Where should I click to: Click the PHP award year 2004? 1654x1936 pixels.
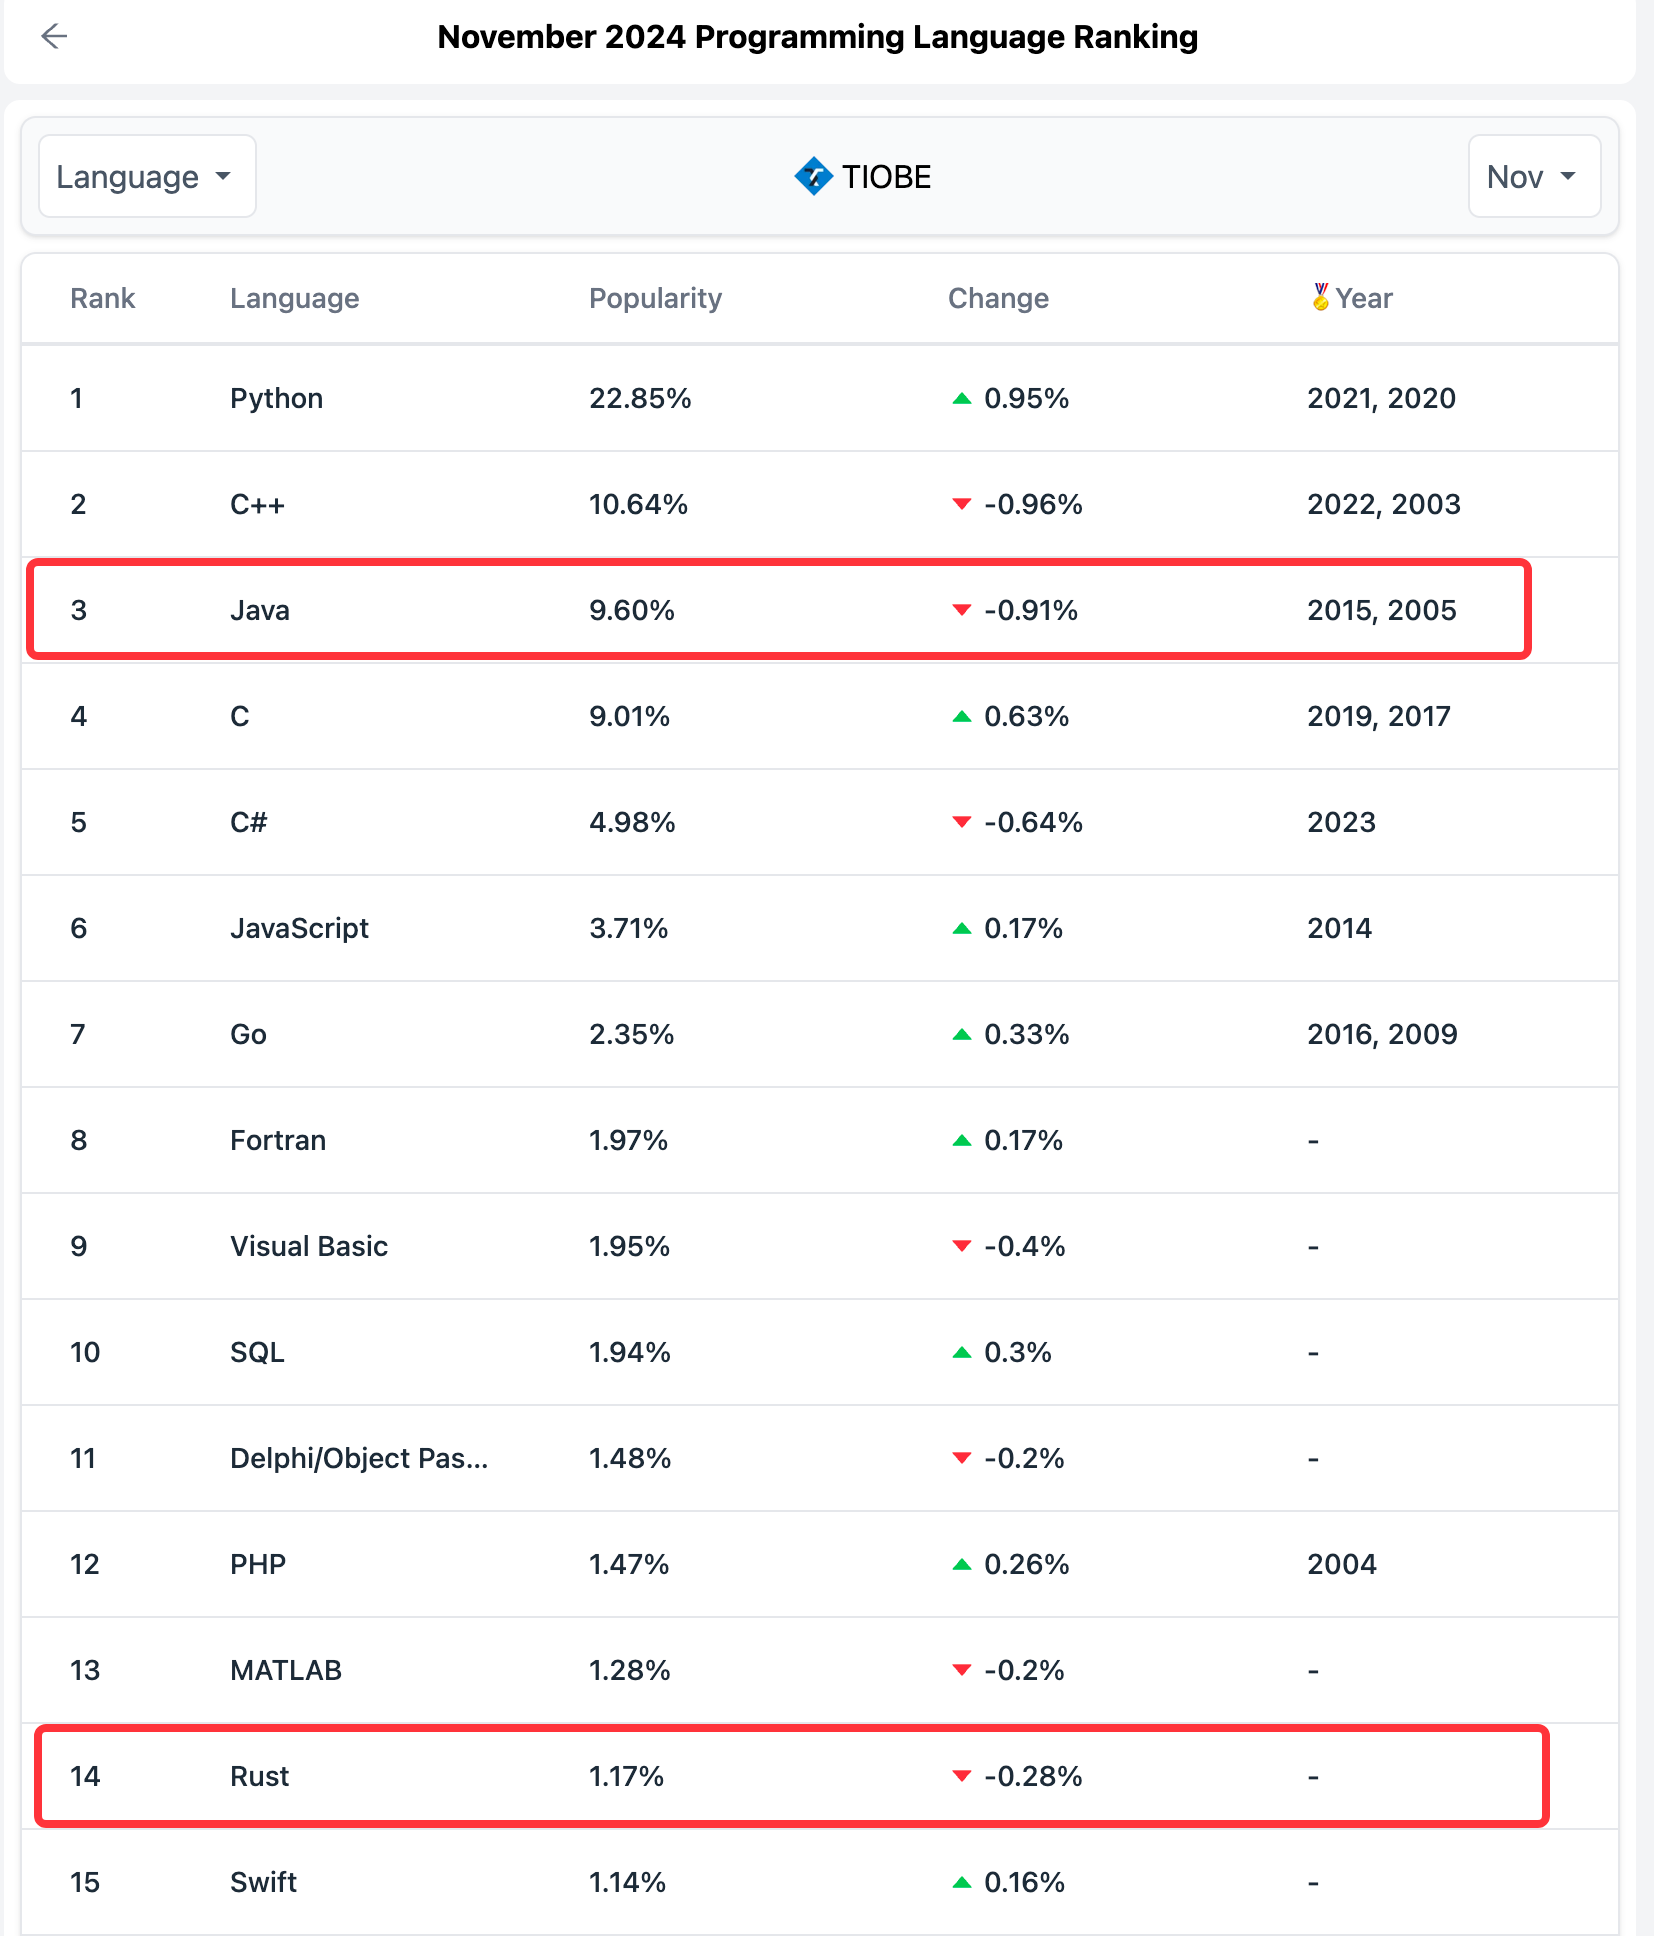coord(1341,1564)
